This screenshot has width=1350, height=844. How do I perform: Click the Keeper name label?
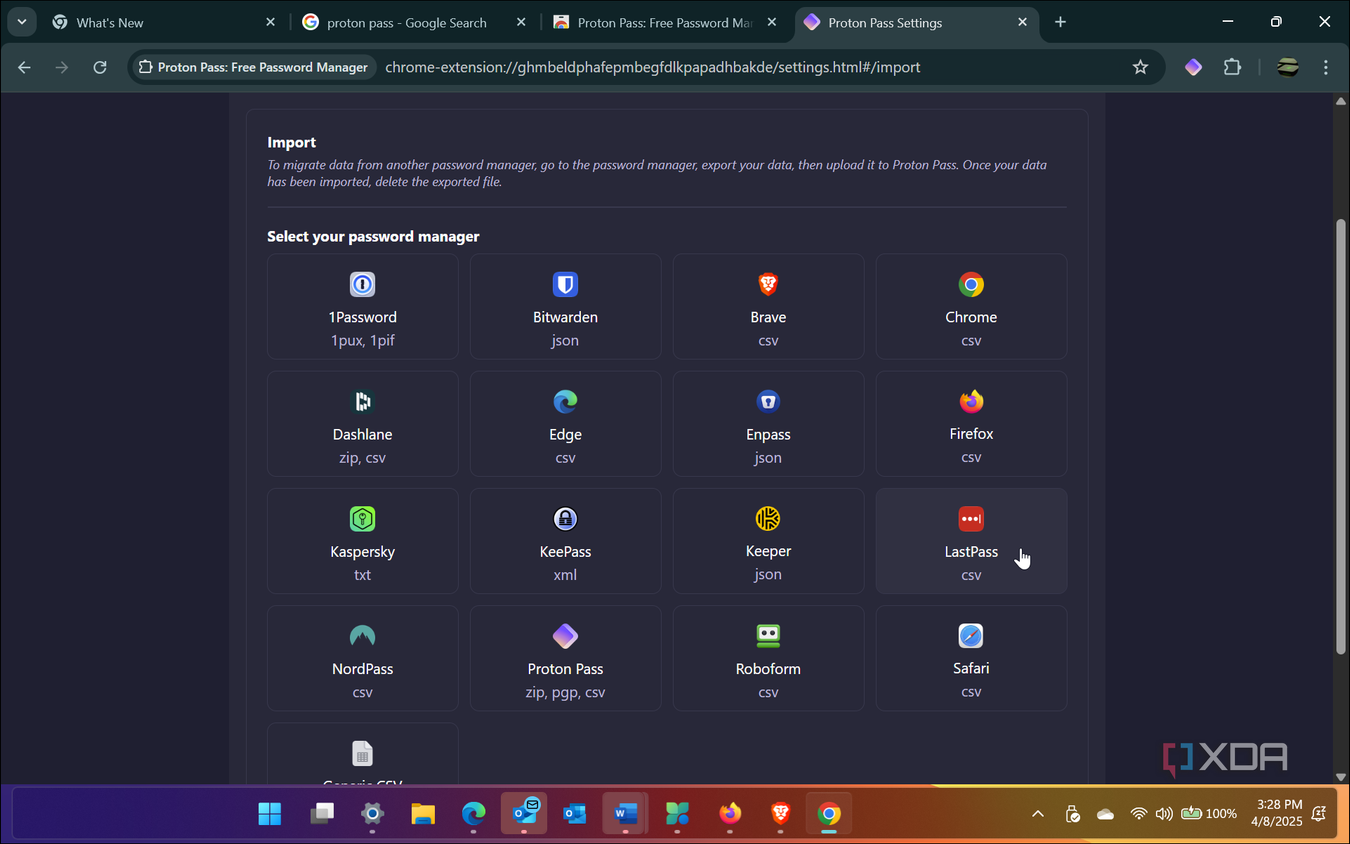pos(768,551)
